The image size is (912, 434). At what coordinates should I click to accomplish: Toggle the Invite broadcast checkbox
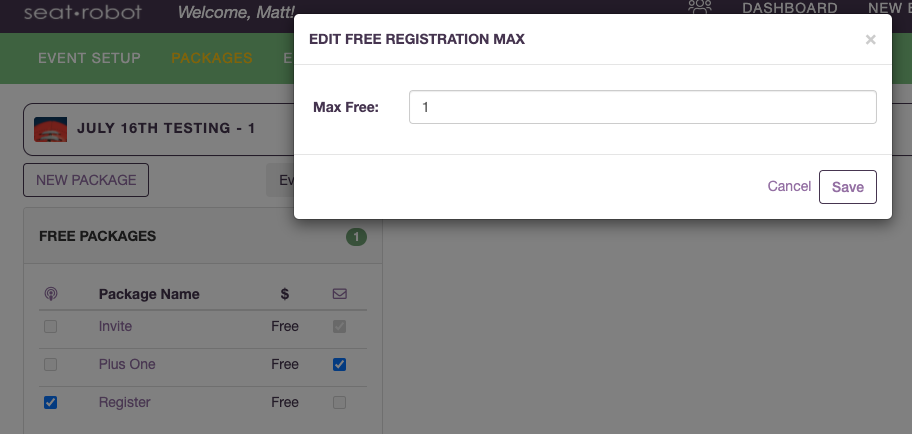click(x=51, y=326)
